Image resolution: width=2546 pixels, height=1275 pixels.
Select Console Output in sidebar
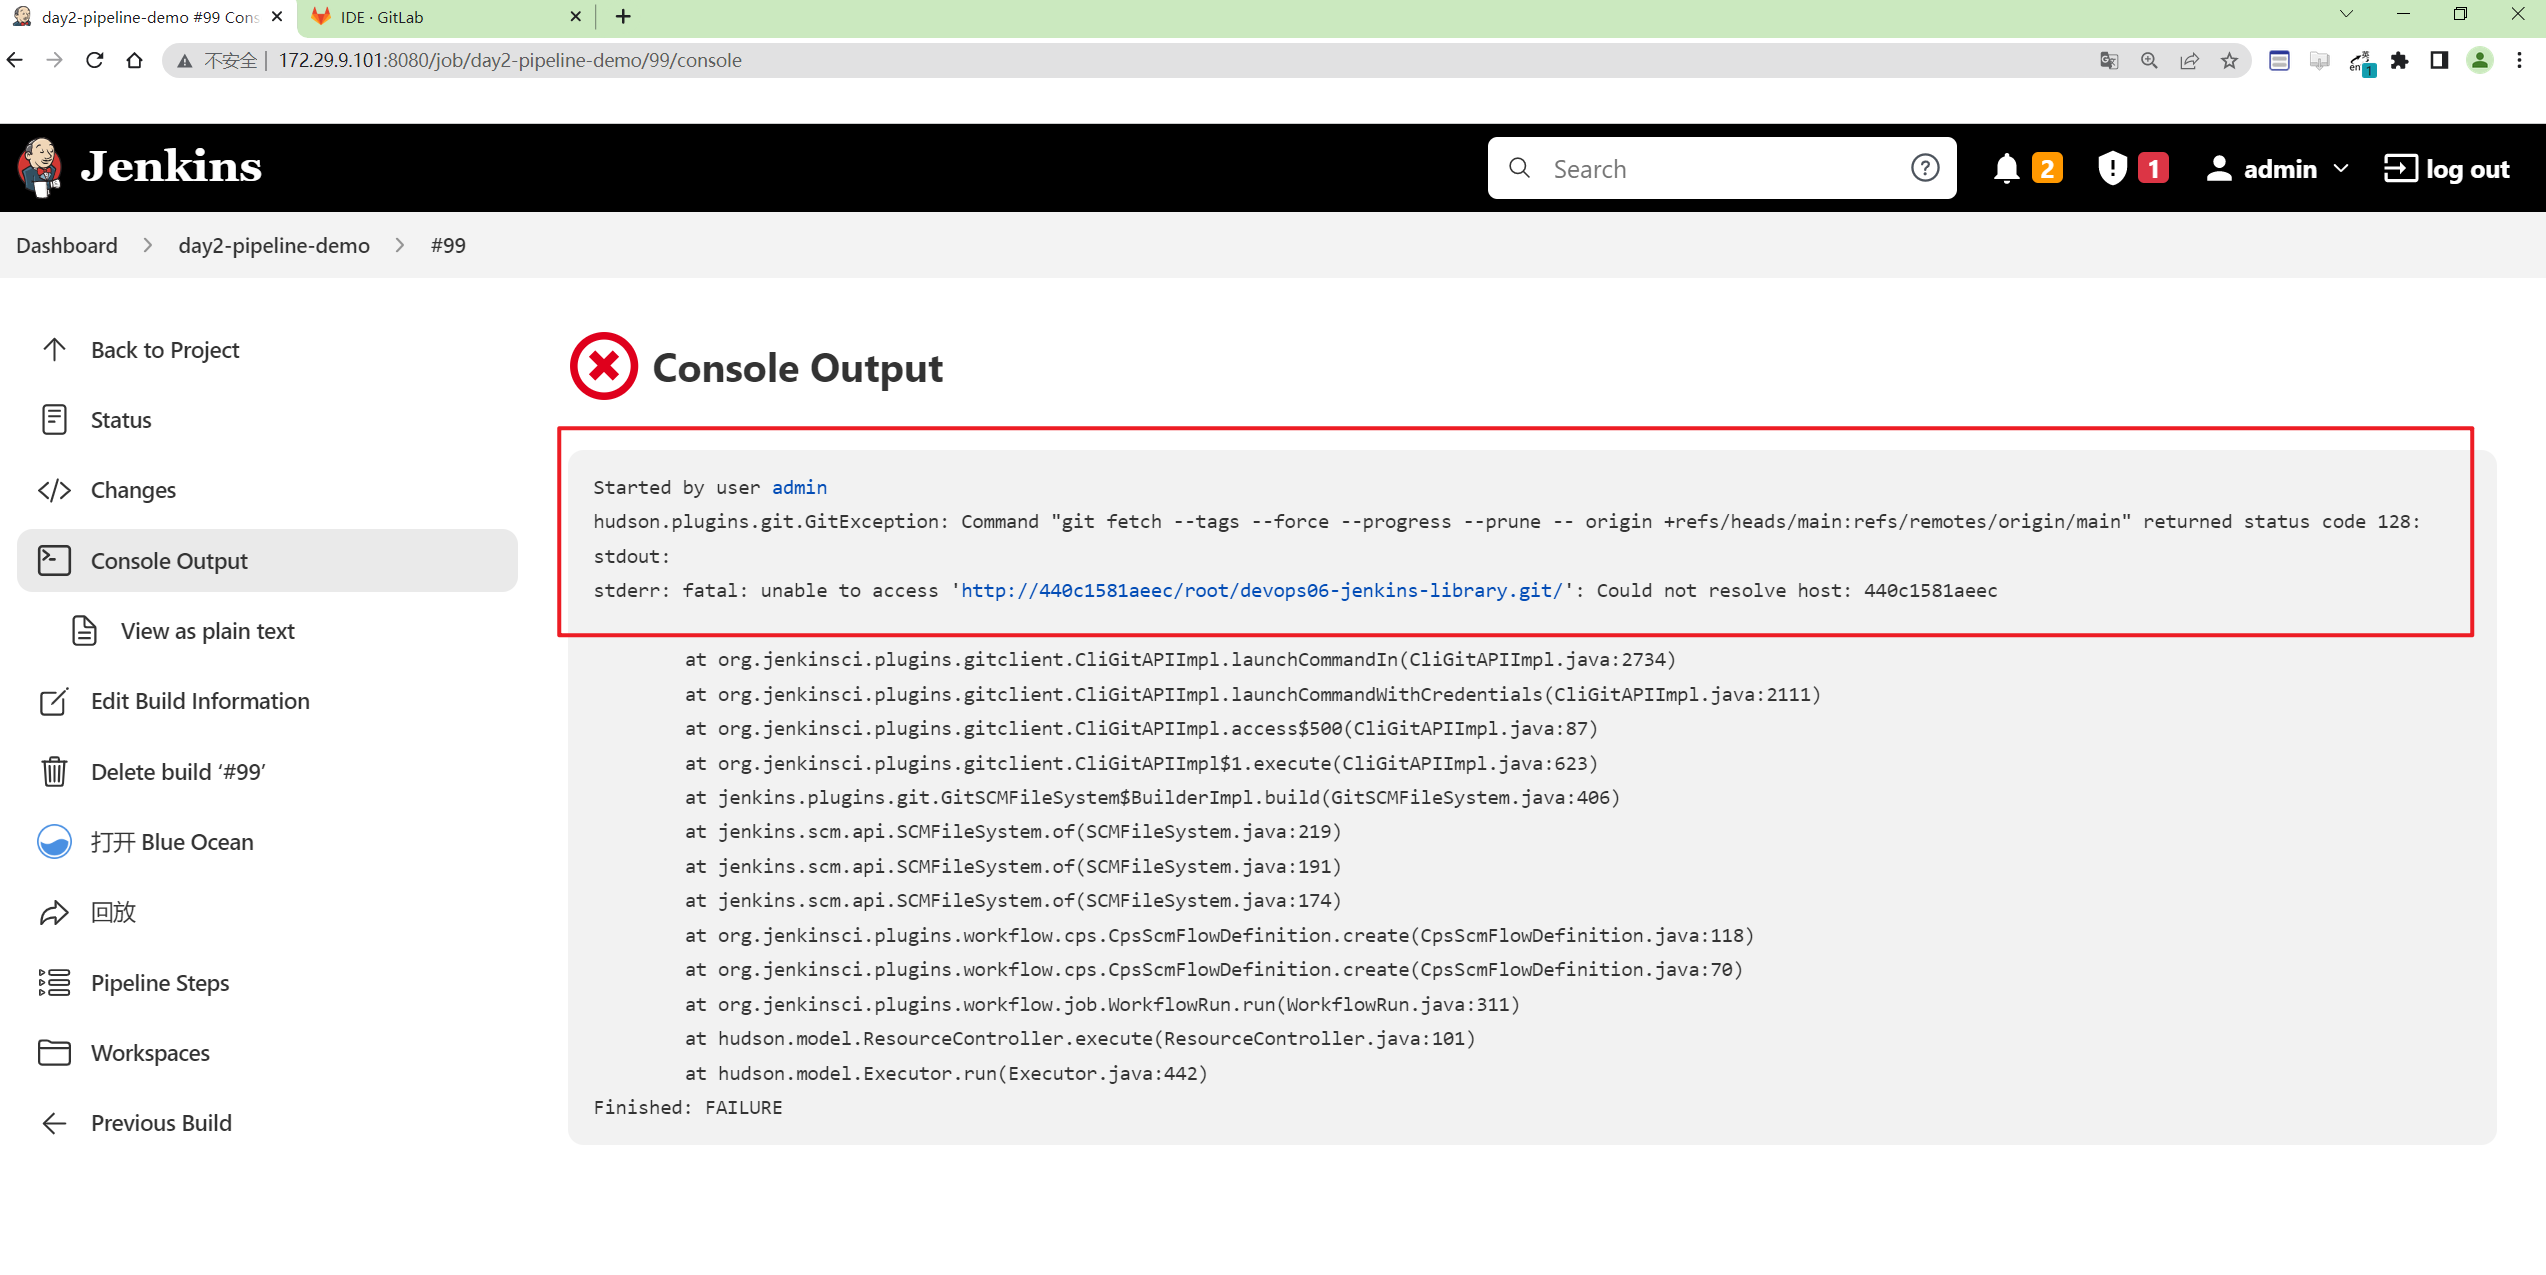tap(267, 561)
